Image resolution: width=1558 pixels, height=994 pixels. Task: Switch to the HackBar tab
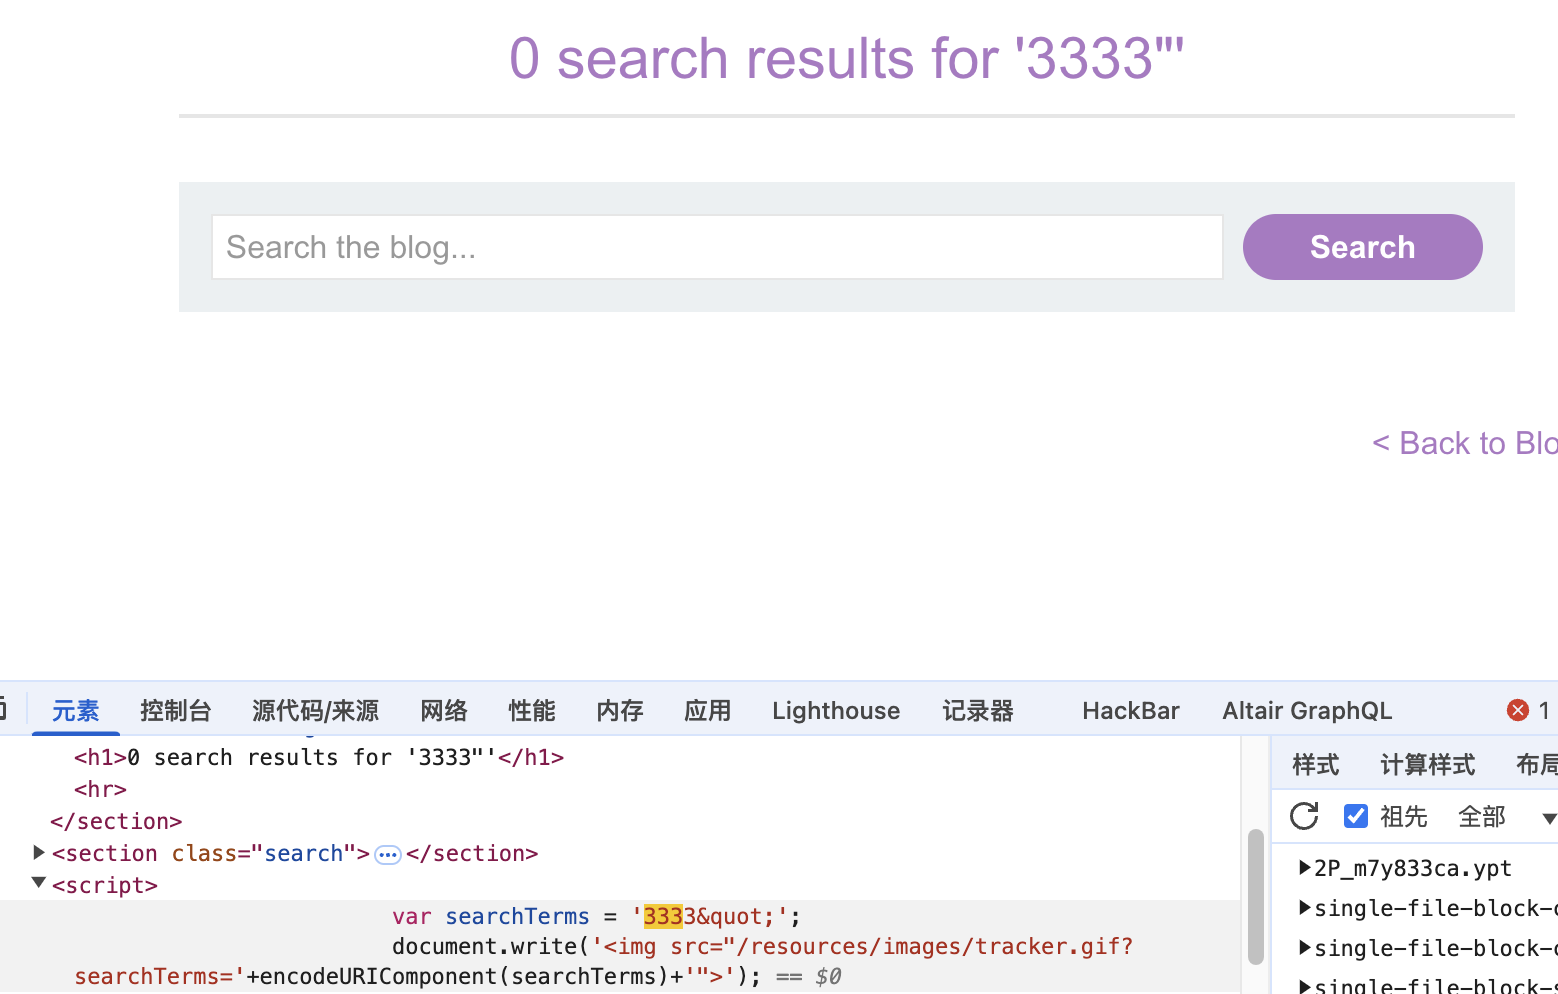click(1130, 710)
